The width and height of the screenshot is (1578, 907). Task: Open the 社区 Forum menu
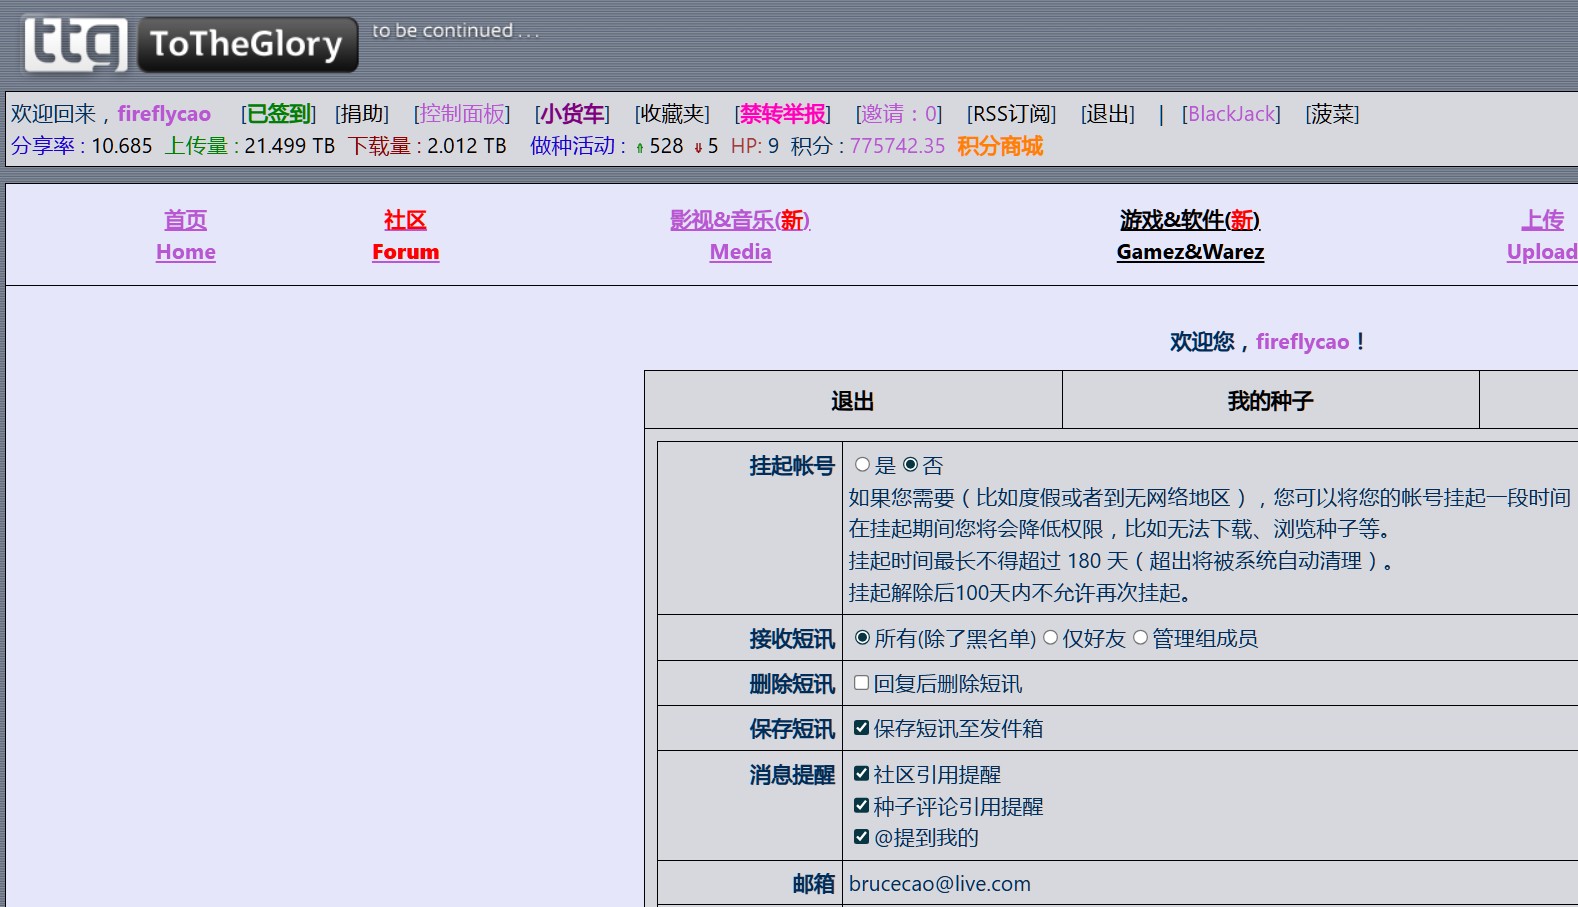tap(405, 236)
